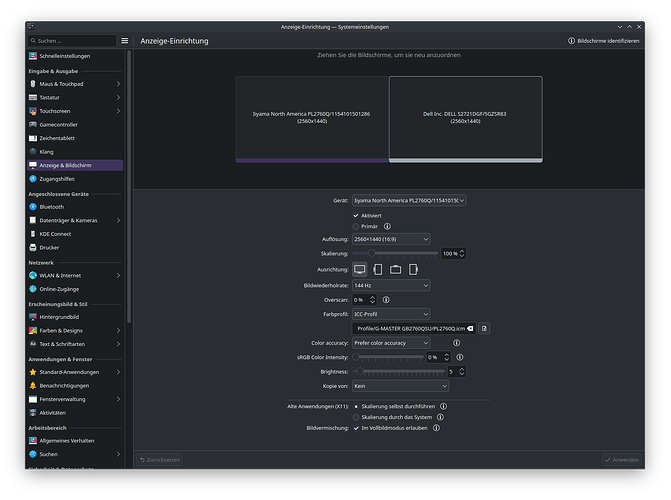This screenshot has width=671, height=500.
Task: Select portrait left rotation icon
Action: (x=377, y=269)
